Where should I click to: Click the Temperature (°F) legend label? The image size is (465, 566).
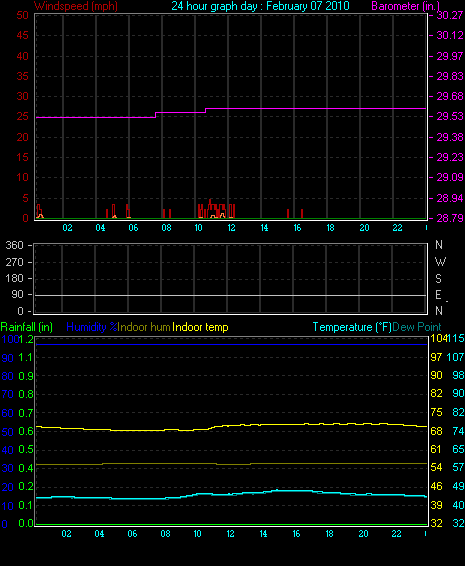coord(352,327)
